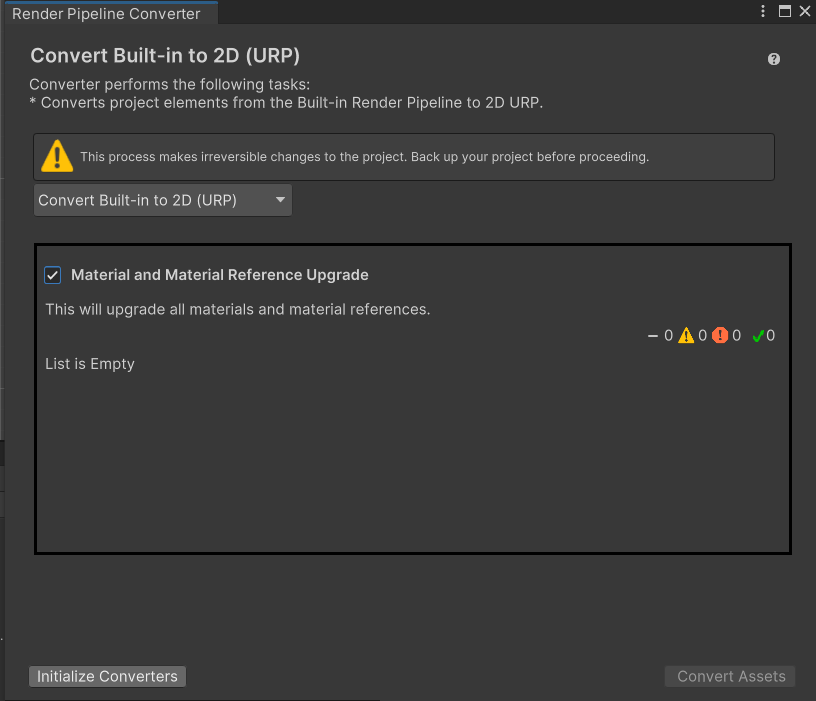Click the List is Empty label

click(89, 364)
